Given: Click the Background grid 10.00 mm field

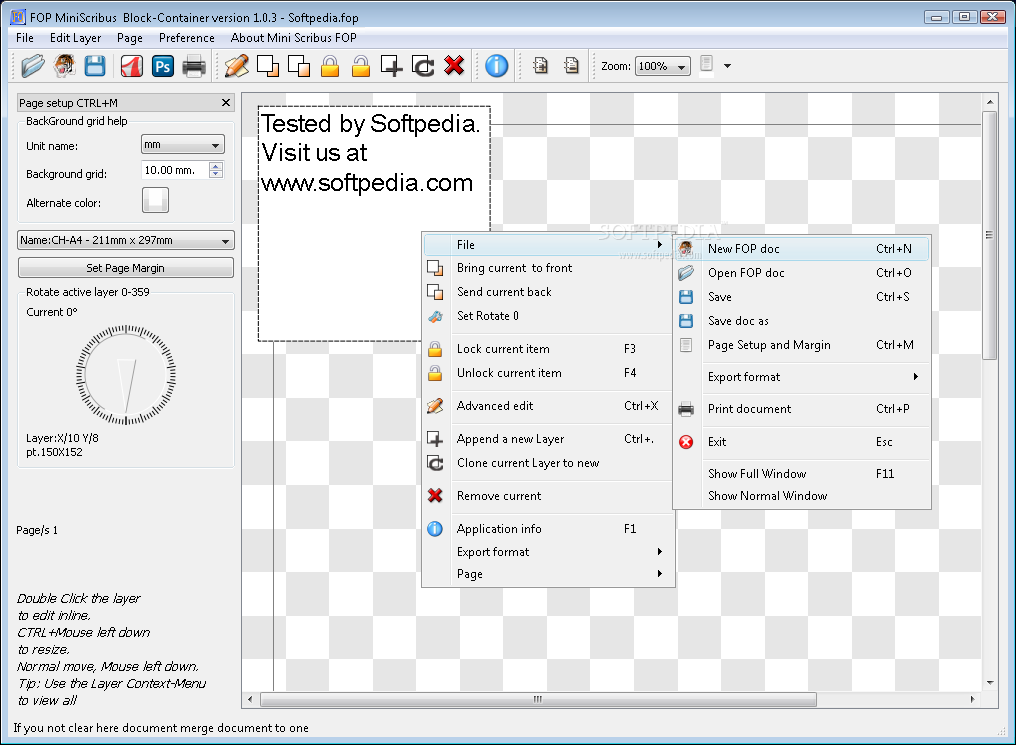Looking at the screenshot, I should click(175, 170).
